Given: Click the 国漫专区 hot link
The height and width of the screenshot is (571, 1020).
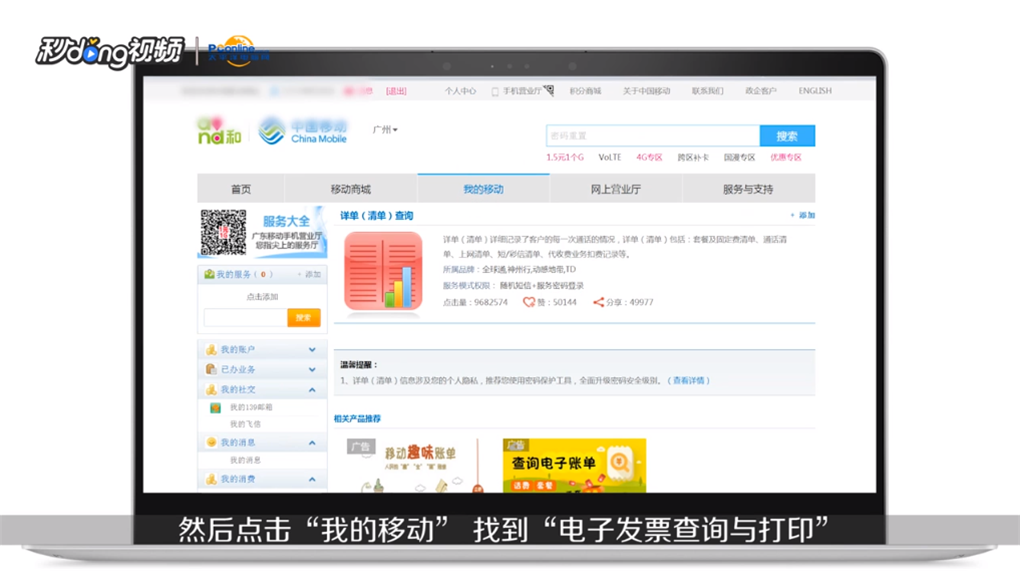Looking at the screenshot, I should point(740,157).
